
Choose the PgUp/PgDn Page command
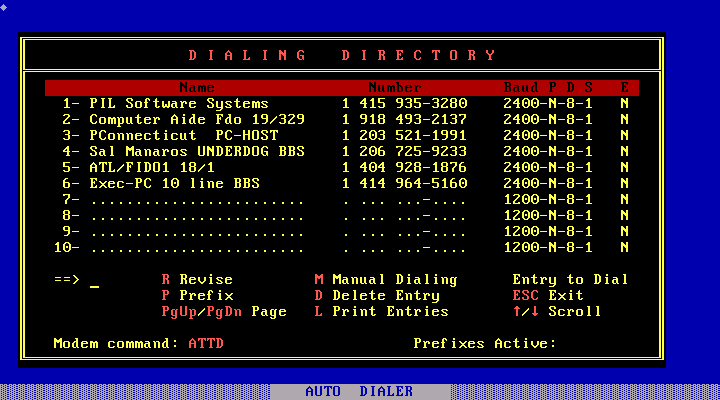[x=224, y=312]
